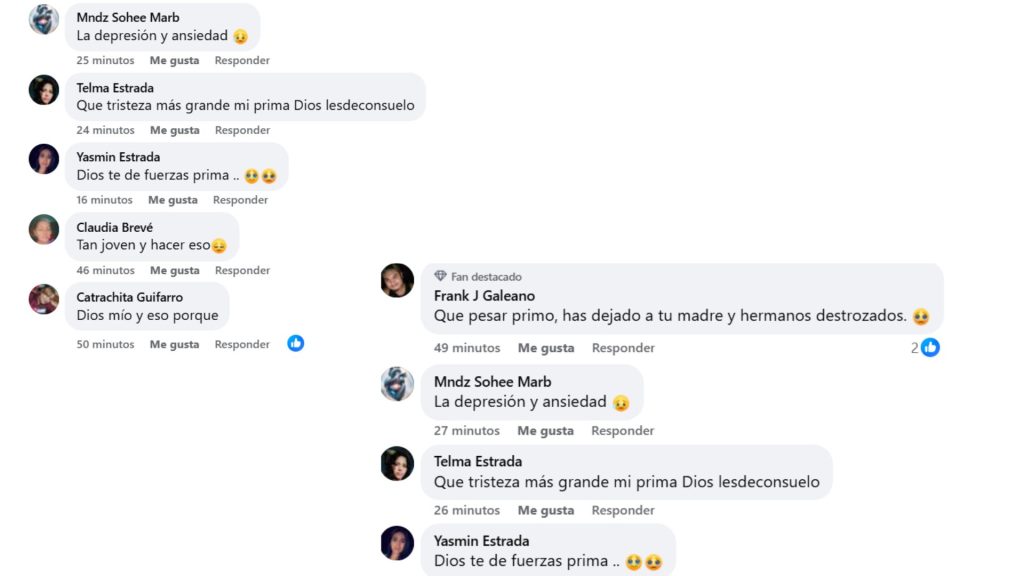1024x576 pixels.
Task: Open Yasmin Estrada's profile picture
Action: pos(43,160)
